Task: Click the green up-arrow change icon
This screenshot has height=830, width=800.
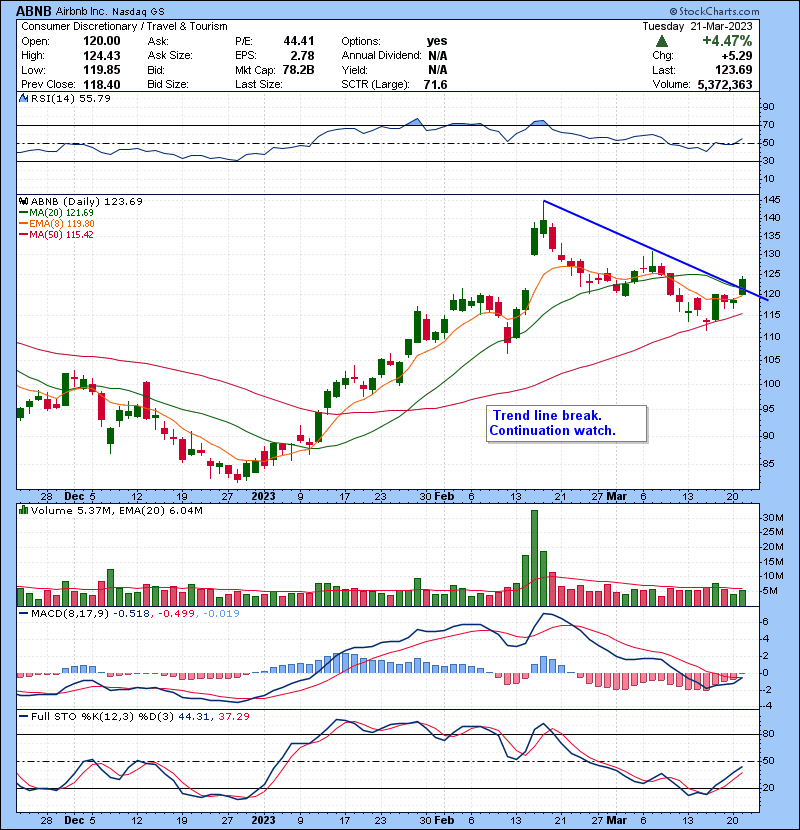Action: pyautogui.click(x=661, y=41)
